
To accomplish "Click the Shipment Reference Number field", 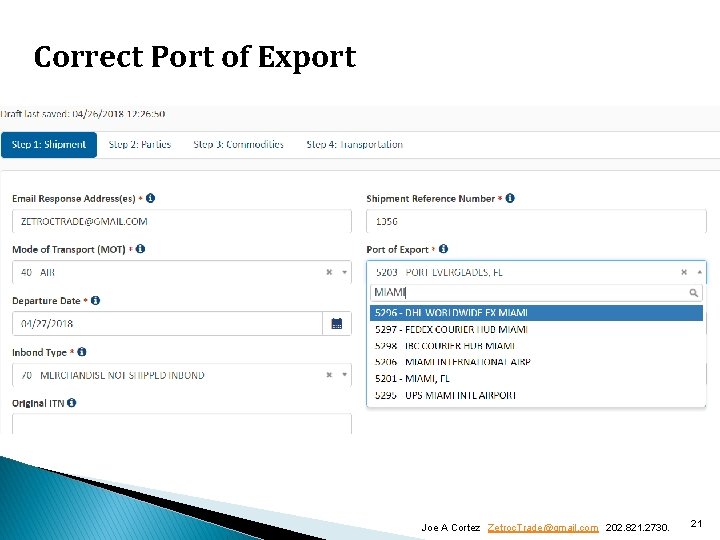I will [536, 221].
